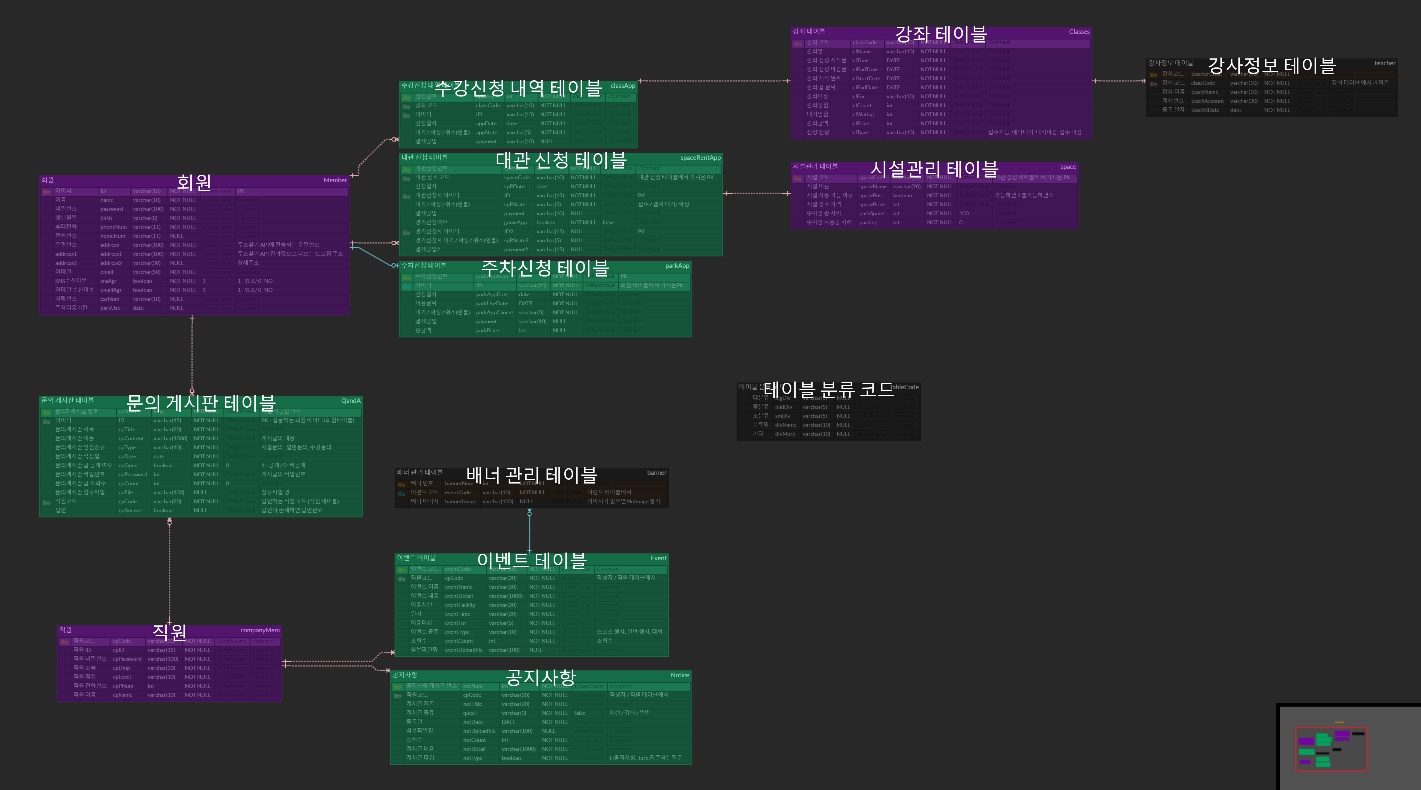Click the primary key icon in companyMem table
1421x790 pixels.
point(64,641)
